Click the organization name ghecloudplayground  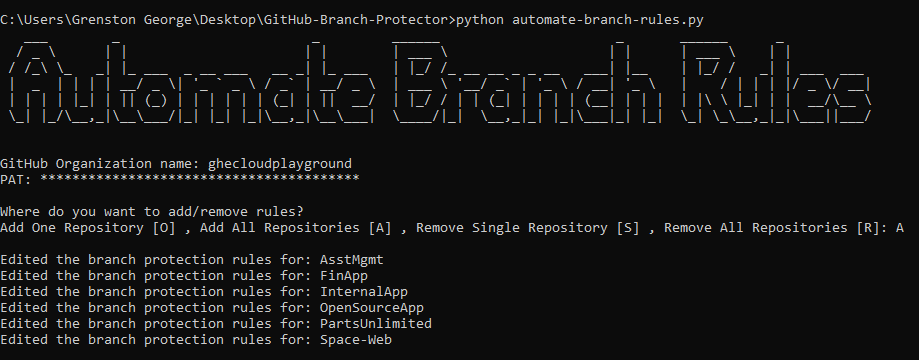(x=280, y=164)
